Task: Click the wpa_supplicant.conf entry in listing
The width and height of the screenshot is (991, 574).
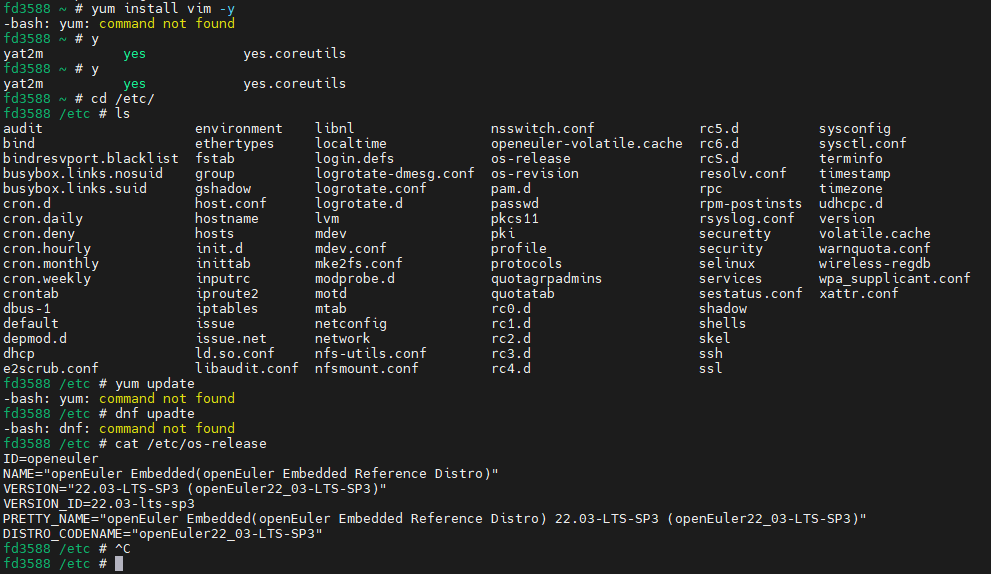Action: pyautogui.click(x=894, y=279)
